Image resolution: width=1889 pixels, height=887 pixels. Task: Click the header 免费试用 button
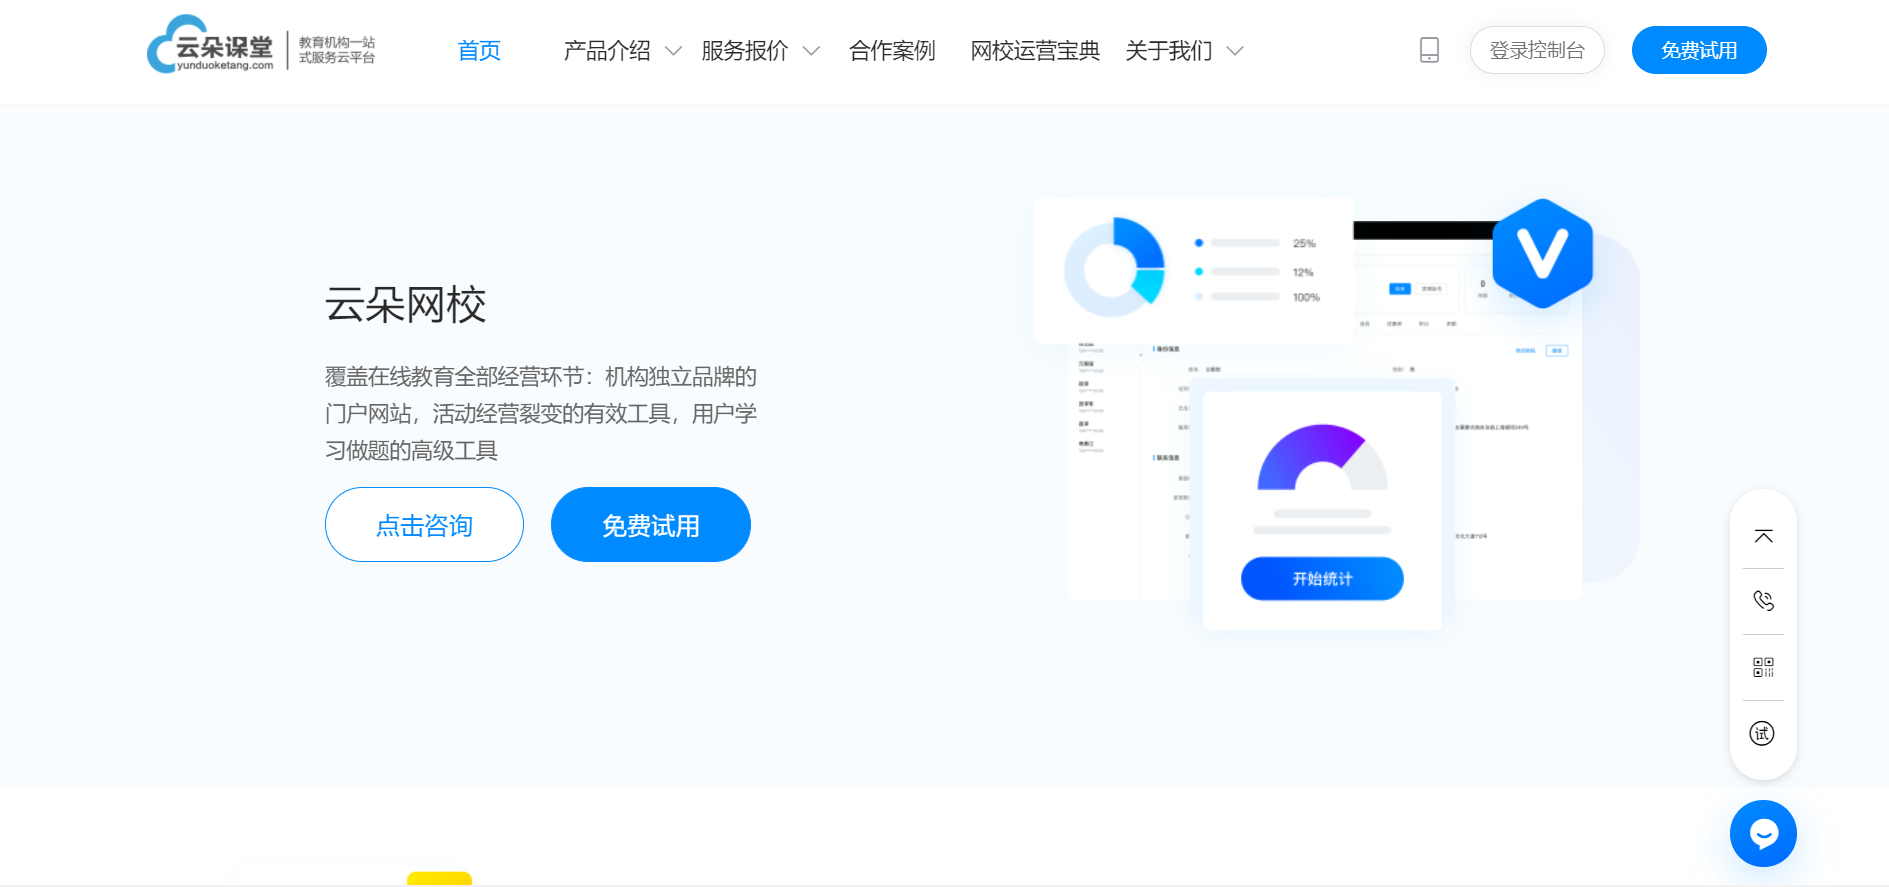pos(1699,50)
